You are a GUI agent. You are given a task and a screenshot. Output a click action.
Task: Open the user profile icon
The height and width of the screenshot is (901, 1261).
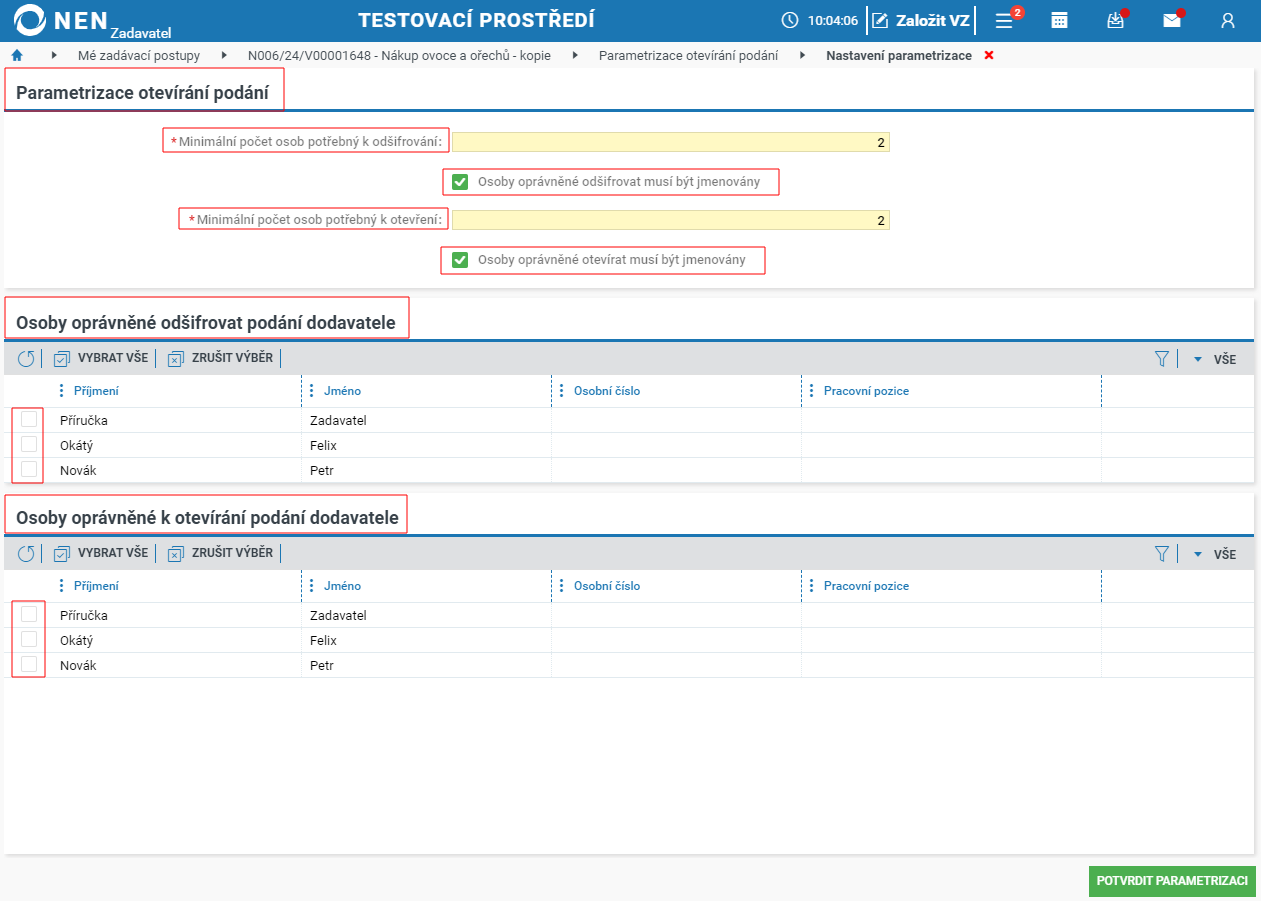pos(1228,20)
